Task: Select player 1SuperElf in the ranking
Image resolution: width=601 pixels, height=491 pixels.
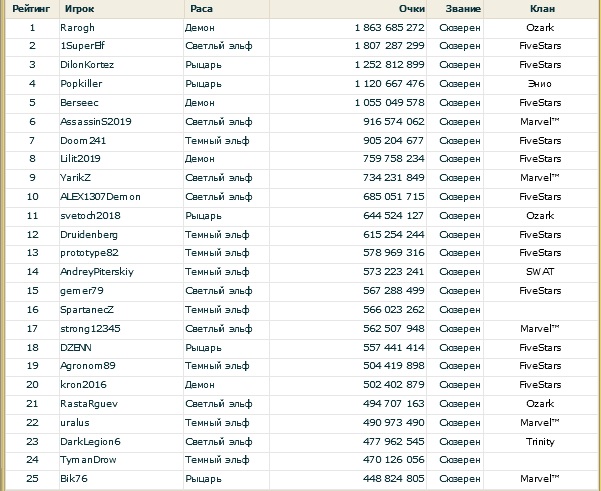Action: pos(83,46)
